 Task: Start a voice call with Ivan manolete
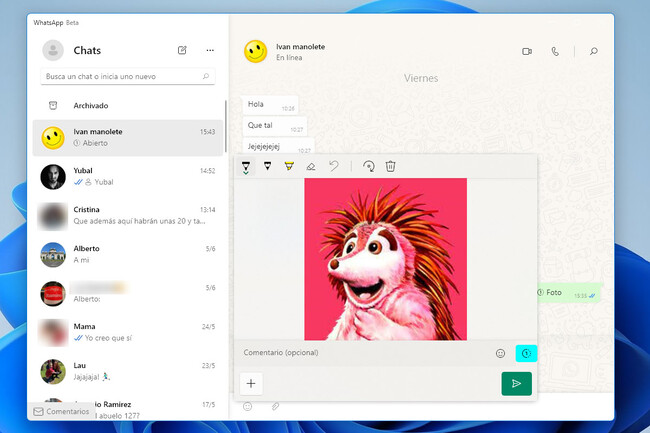pos(555,51)
